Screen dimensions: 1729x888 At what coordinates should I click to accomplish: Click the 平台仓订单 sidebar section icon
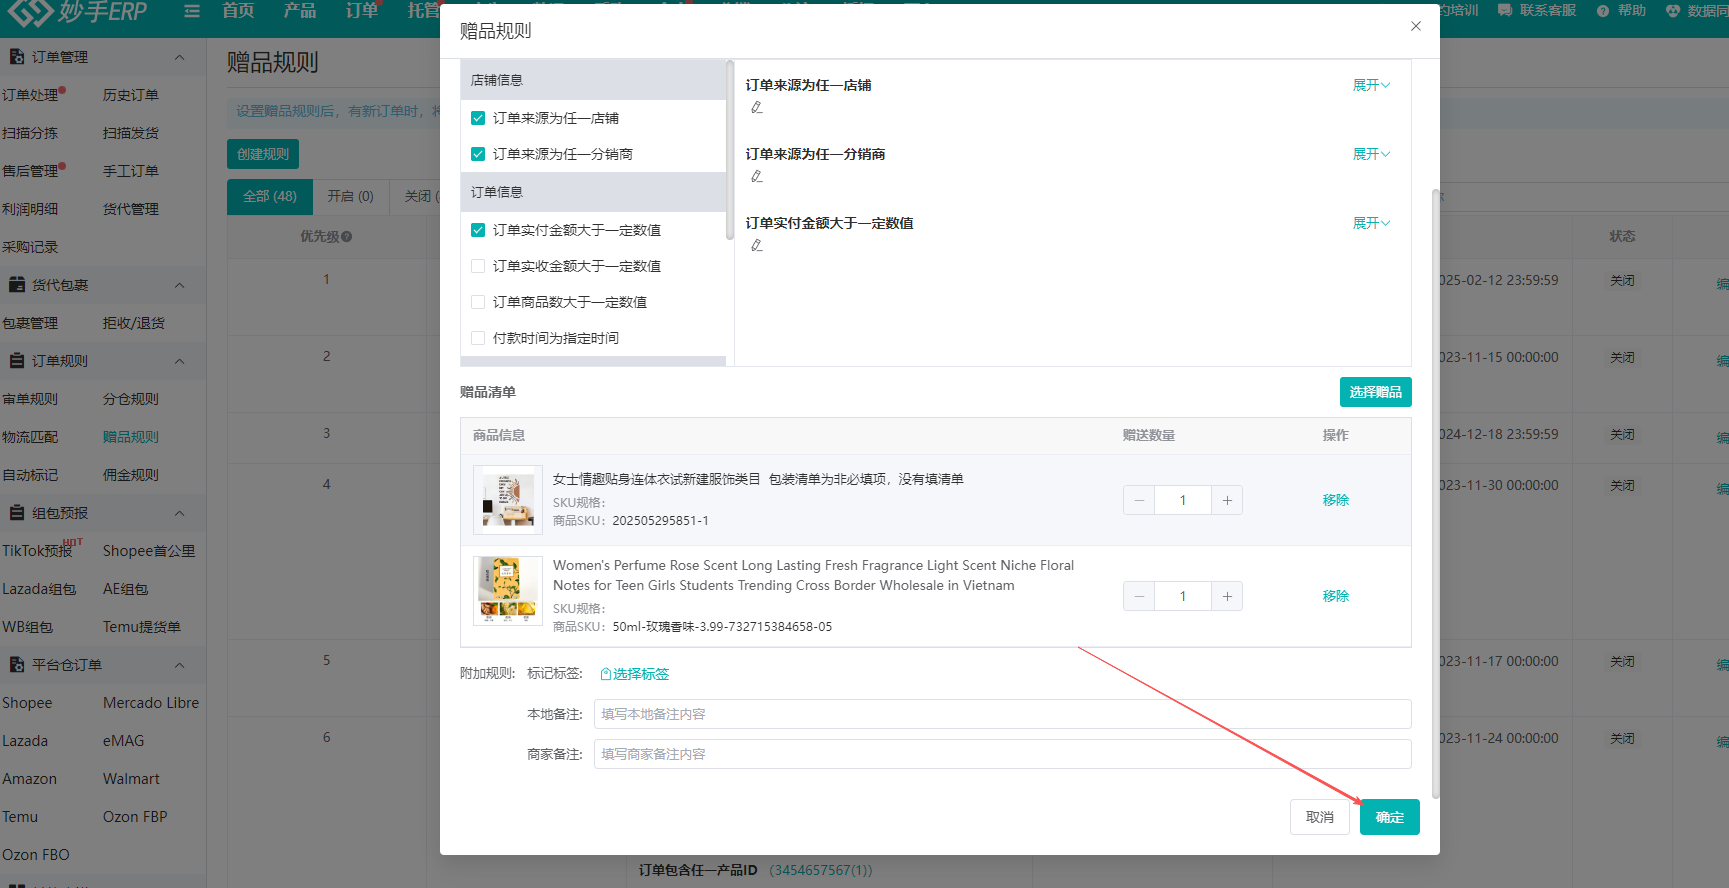coord(17,665)
